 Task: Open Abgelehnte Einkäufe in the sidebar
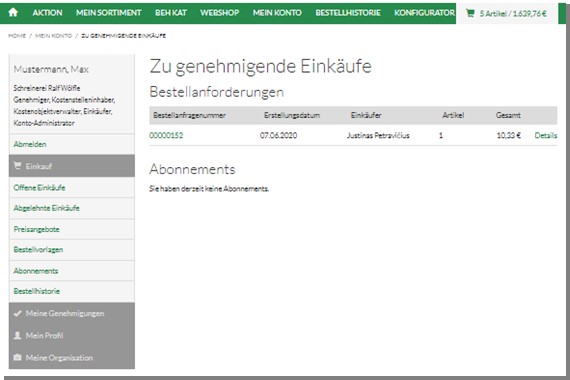pyautogui.click(x=47, y=208)
